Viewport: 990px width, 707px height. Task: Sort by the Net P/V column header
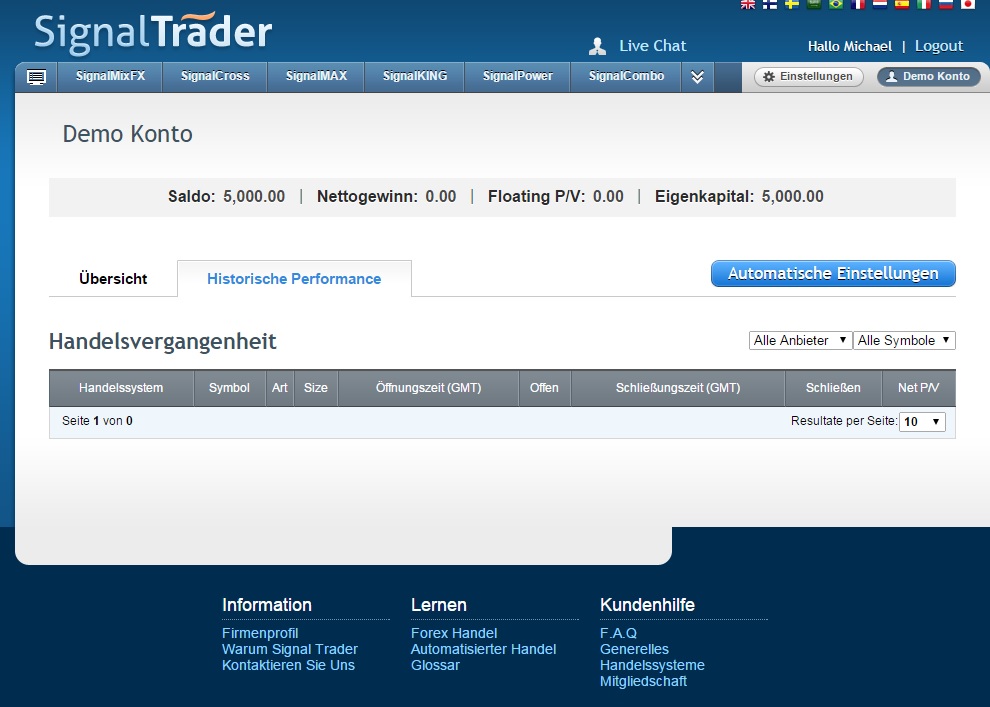(918, 388)
